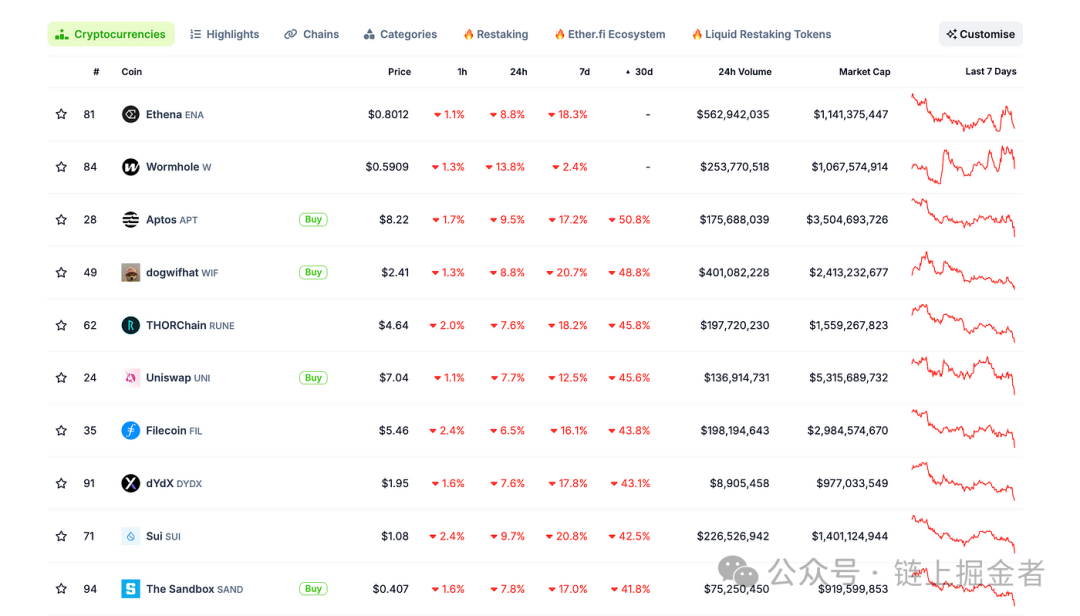The width and height of the screenshot is (1080, 616).
Task: Click the Filecoin coin logo icon
Action: tap(130, 431)
